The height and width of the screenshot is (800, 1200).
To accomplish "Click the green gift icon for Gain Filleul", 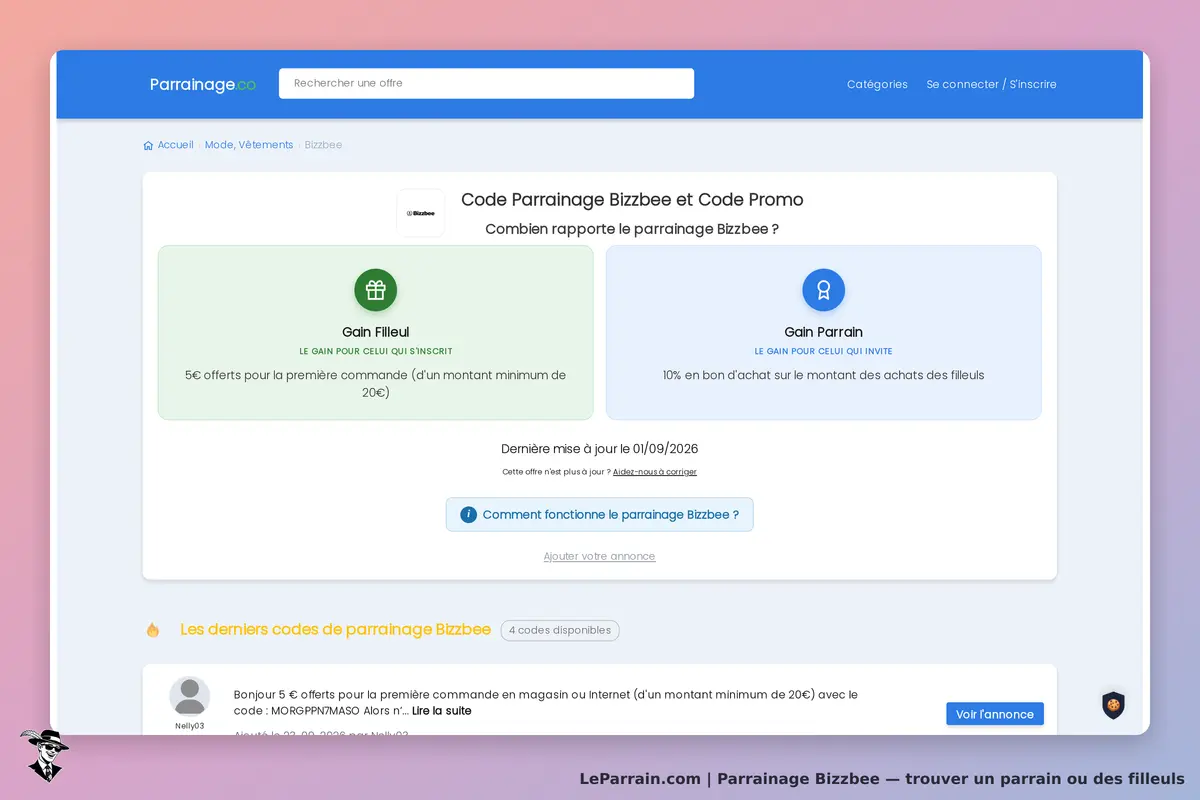I will pyautogui.click(x=376, y=290).
